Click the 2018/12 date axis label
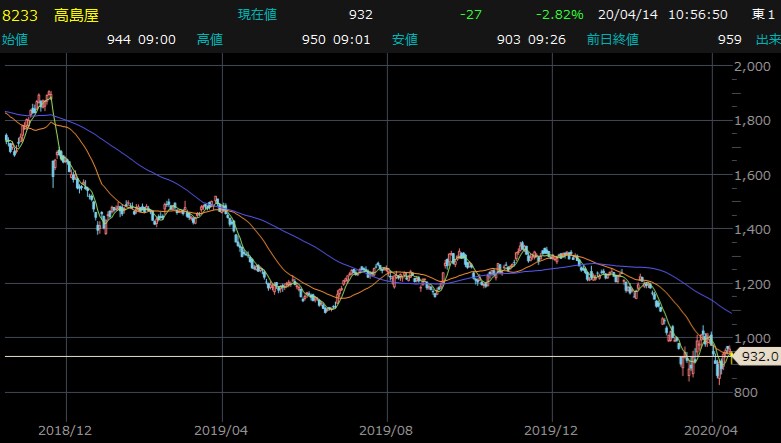The height and width of the screenshot is (443, 781). (x=65, y=431)
